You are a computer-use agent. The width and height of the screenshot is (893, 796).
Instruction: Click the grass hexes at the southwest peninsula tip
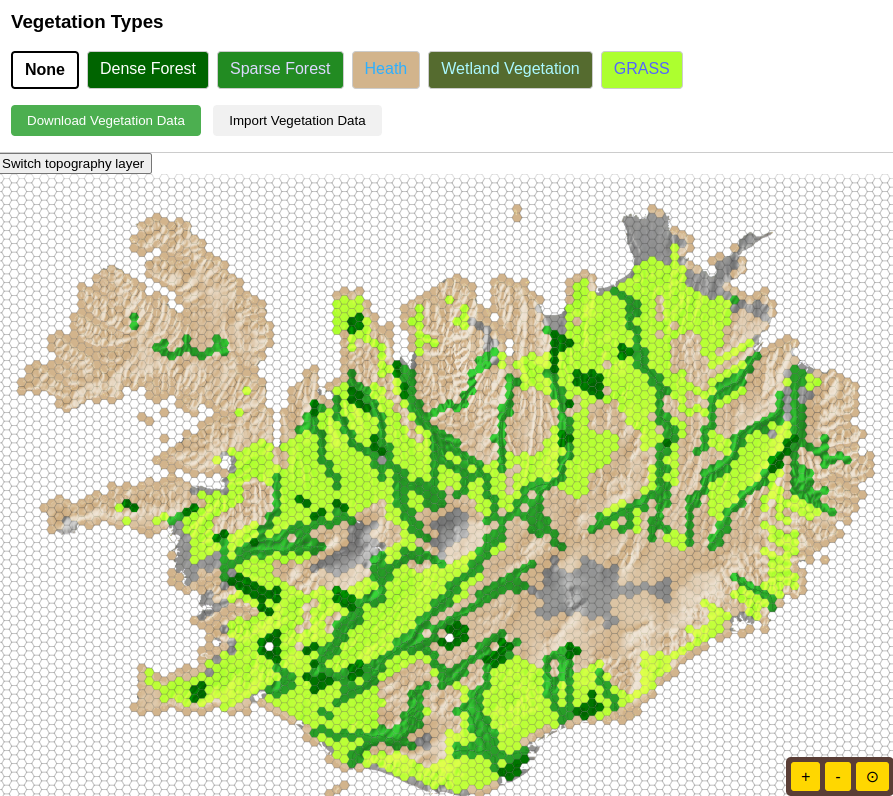point(160,686)
